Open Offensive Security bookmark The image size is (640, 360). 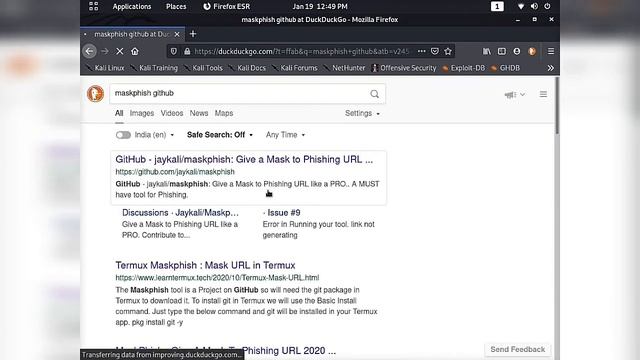click(x=404, y=68)
